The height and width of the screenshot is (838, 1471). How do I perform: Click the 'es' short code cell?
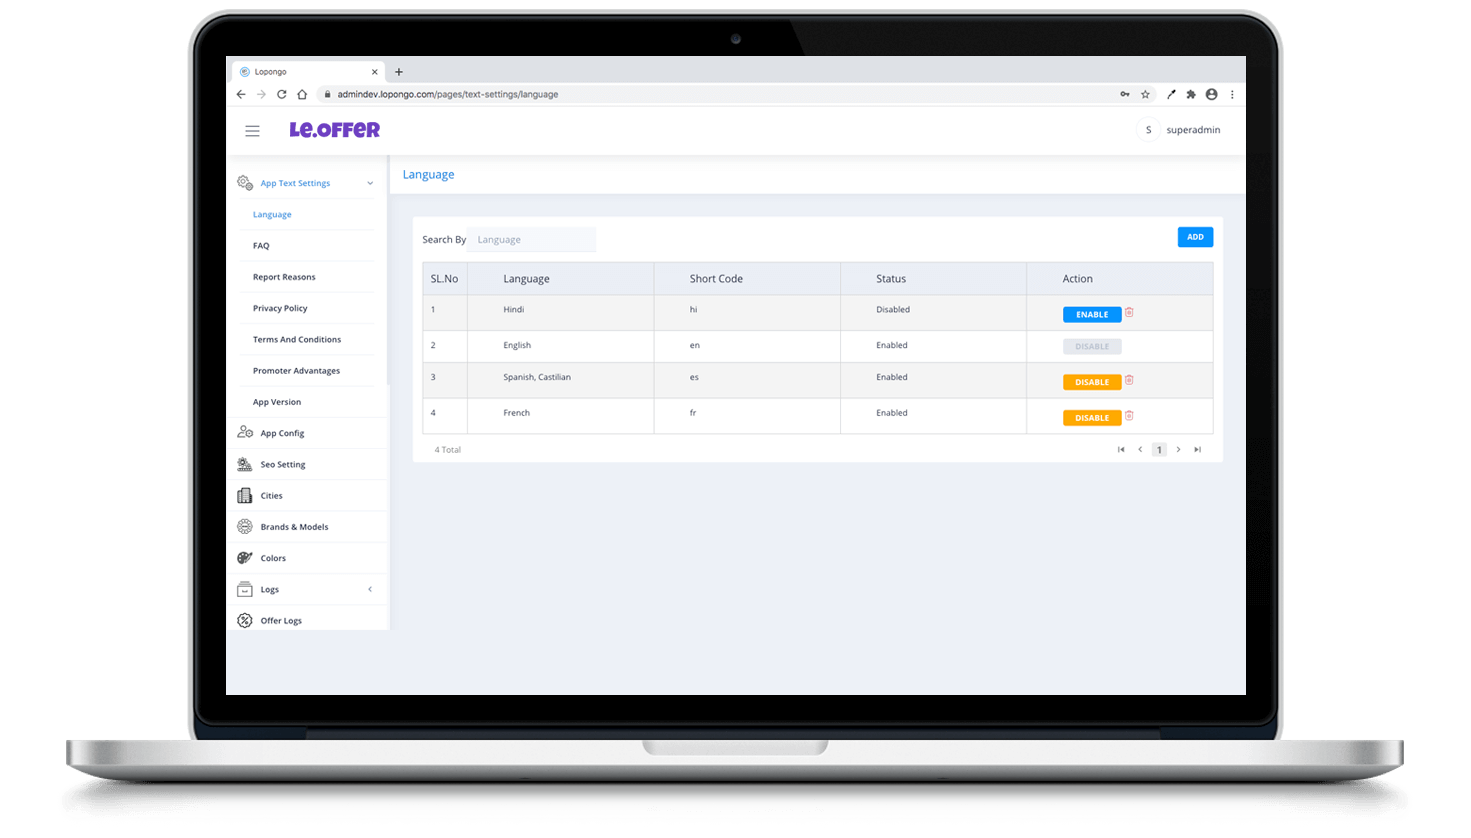click(694, 377)
